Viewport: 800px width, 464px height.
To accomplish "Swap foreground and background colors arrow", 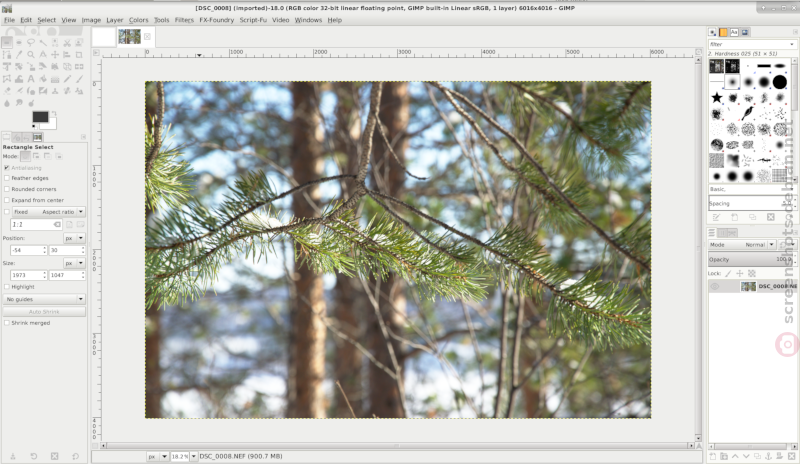I will [x=54, y=113].
